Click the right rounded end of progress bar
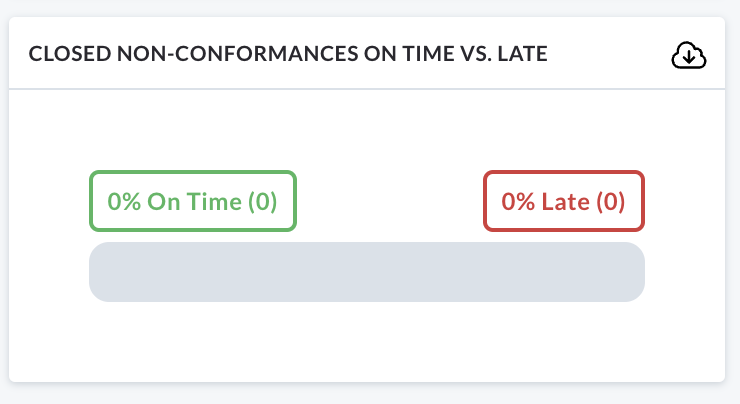 tap(632, 272)
